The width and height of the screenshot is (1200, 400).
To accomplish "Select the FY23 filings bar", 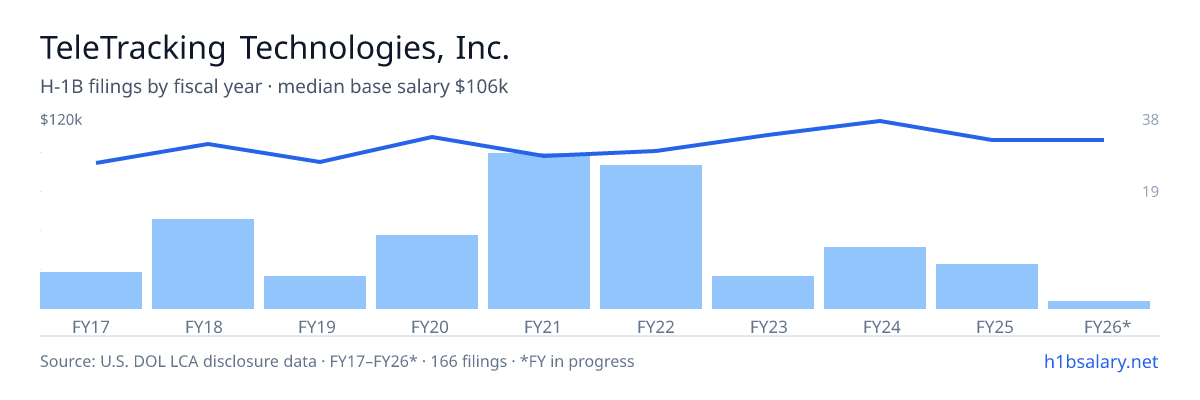I will click(x=763, y=292).
